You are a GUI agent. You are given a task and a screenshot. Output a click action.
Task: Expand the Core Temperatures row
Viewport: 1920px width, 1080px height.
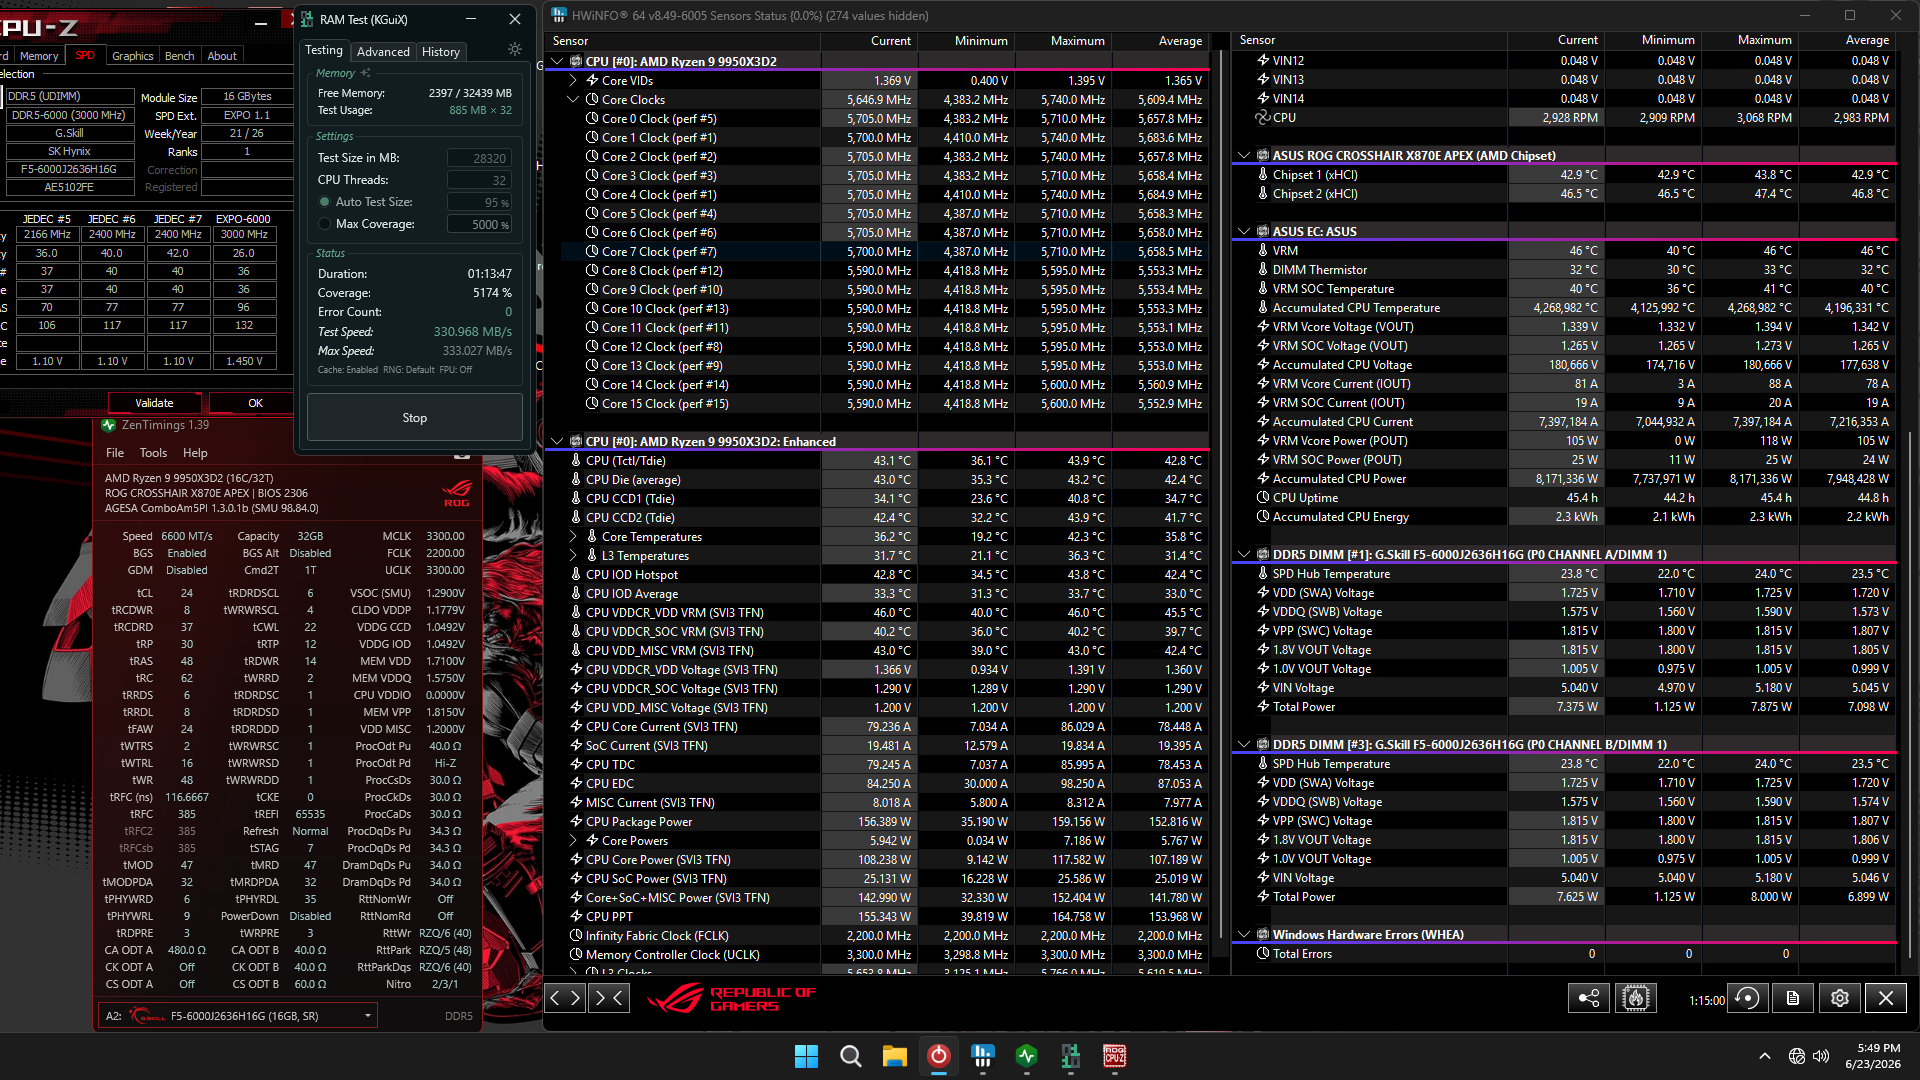[x=573, y=537]
